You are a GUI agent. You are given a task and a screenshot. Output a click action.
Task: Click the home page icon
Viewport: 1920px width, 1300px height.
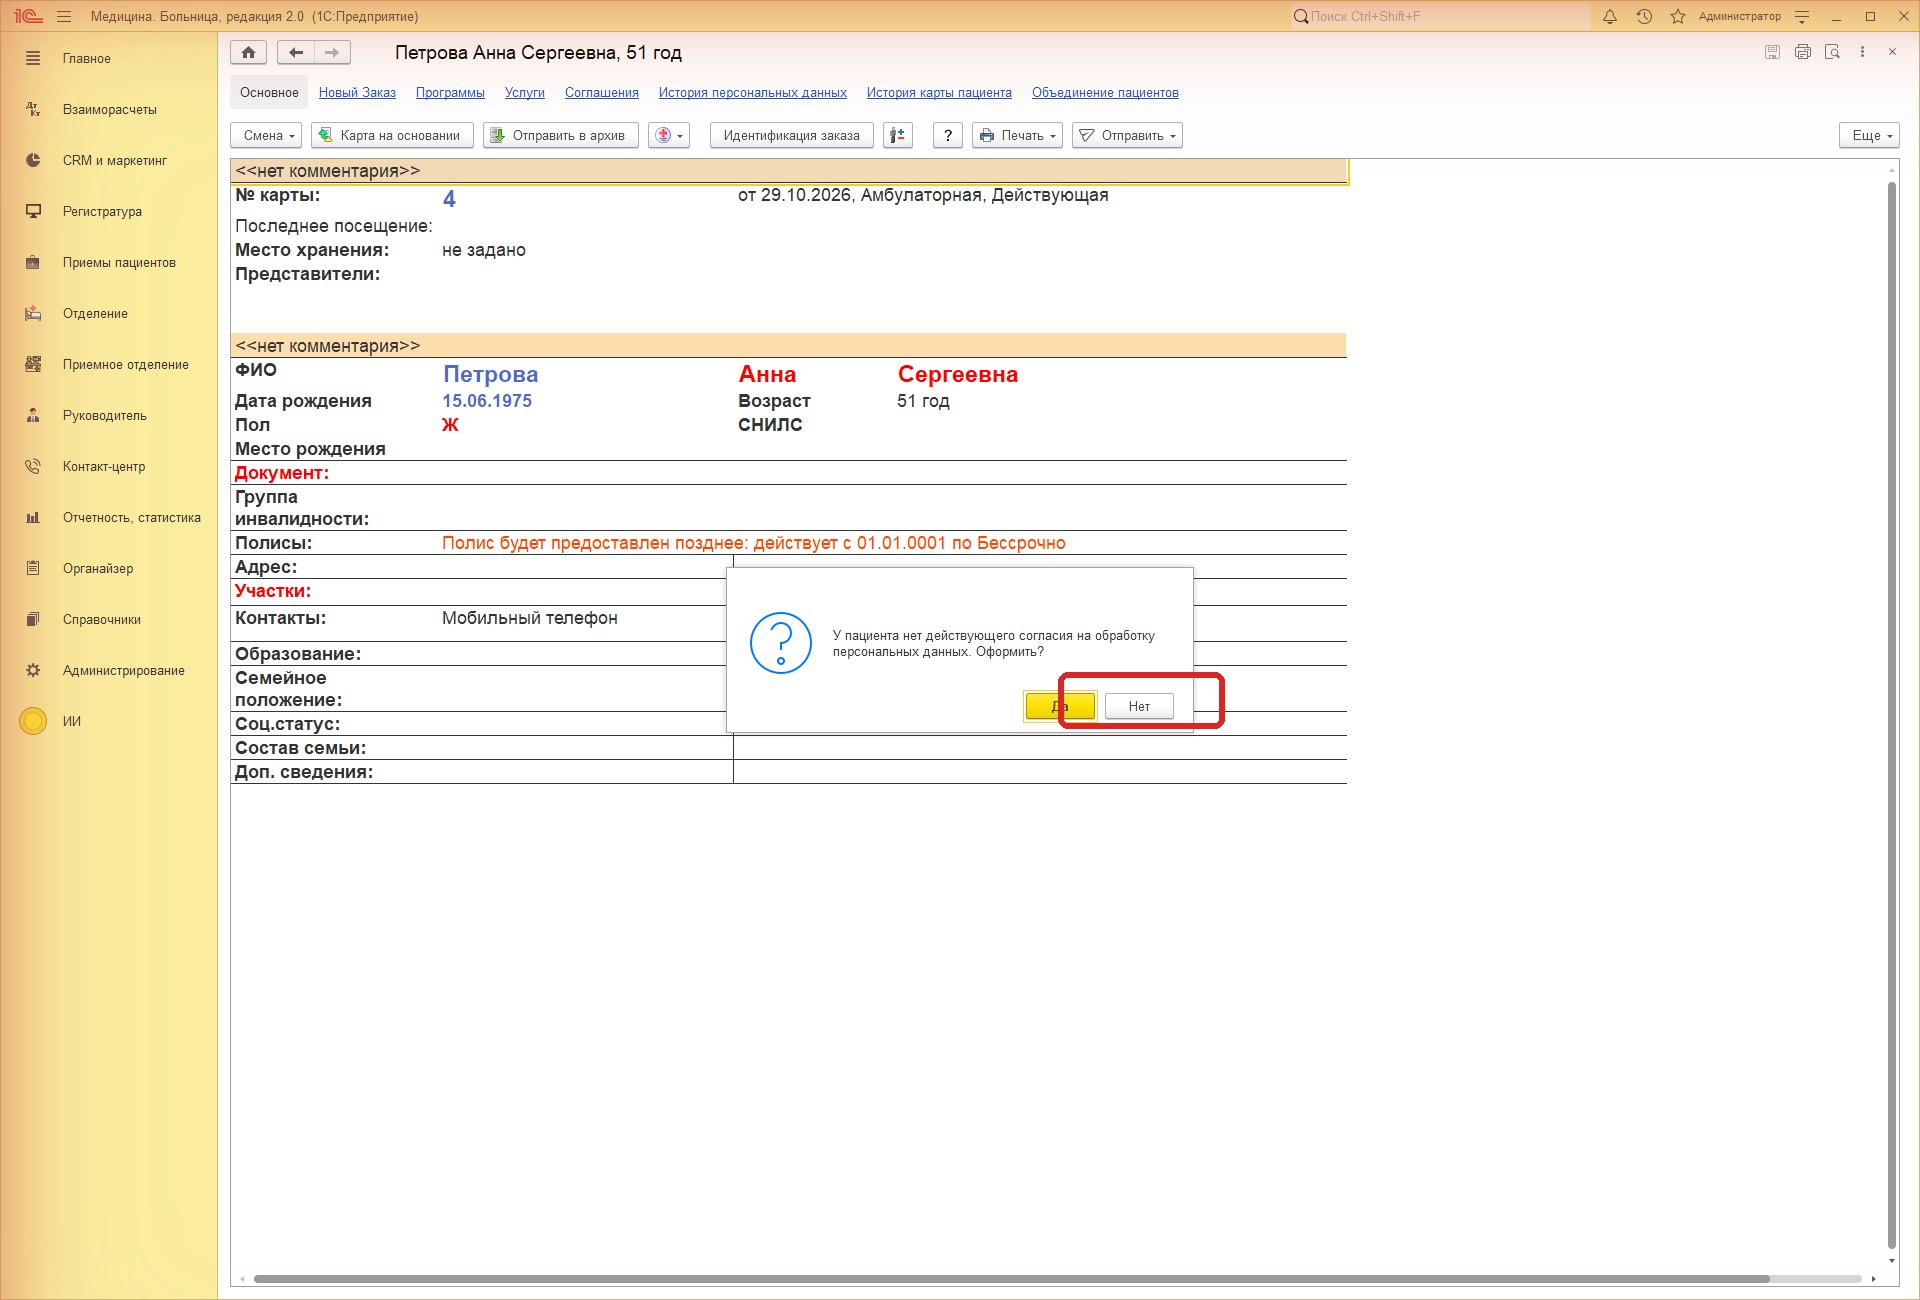(x=248, y=53)
